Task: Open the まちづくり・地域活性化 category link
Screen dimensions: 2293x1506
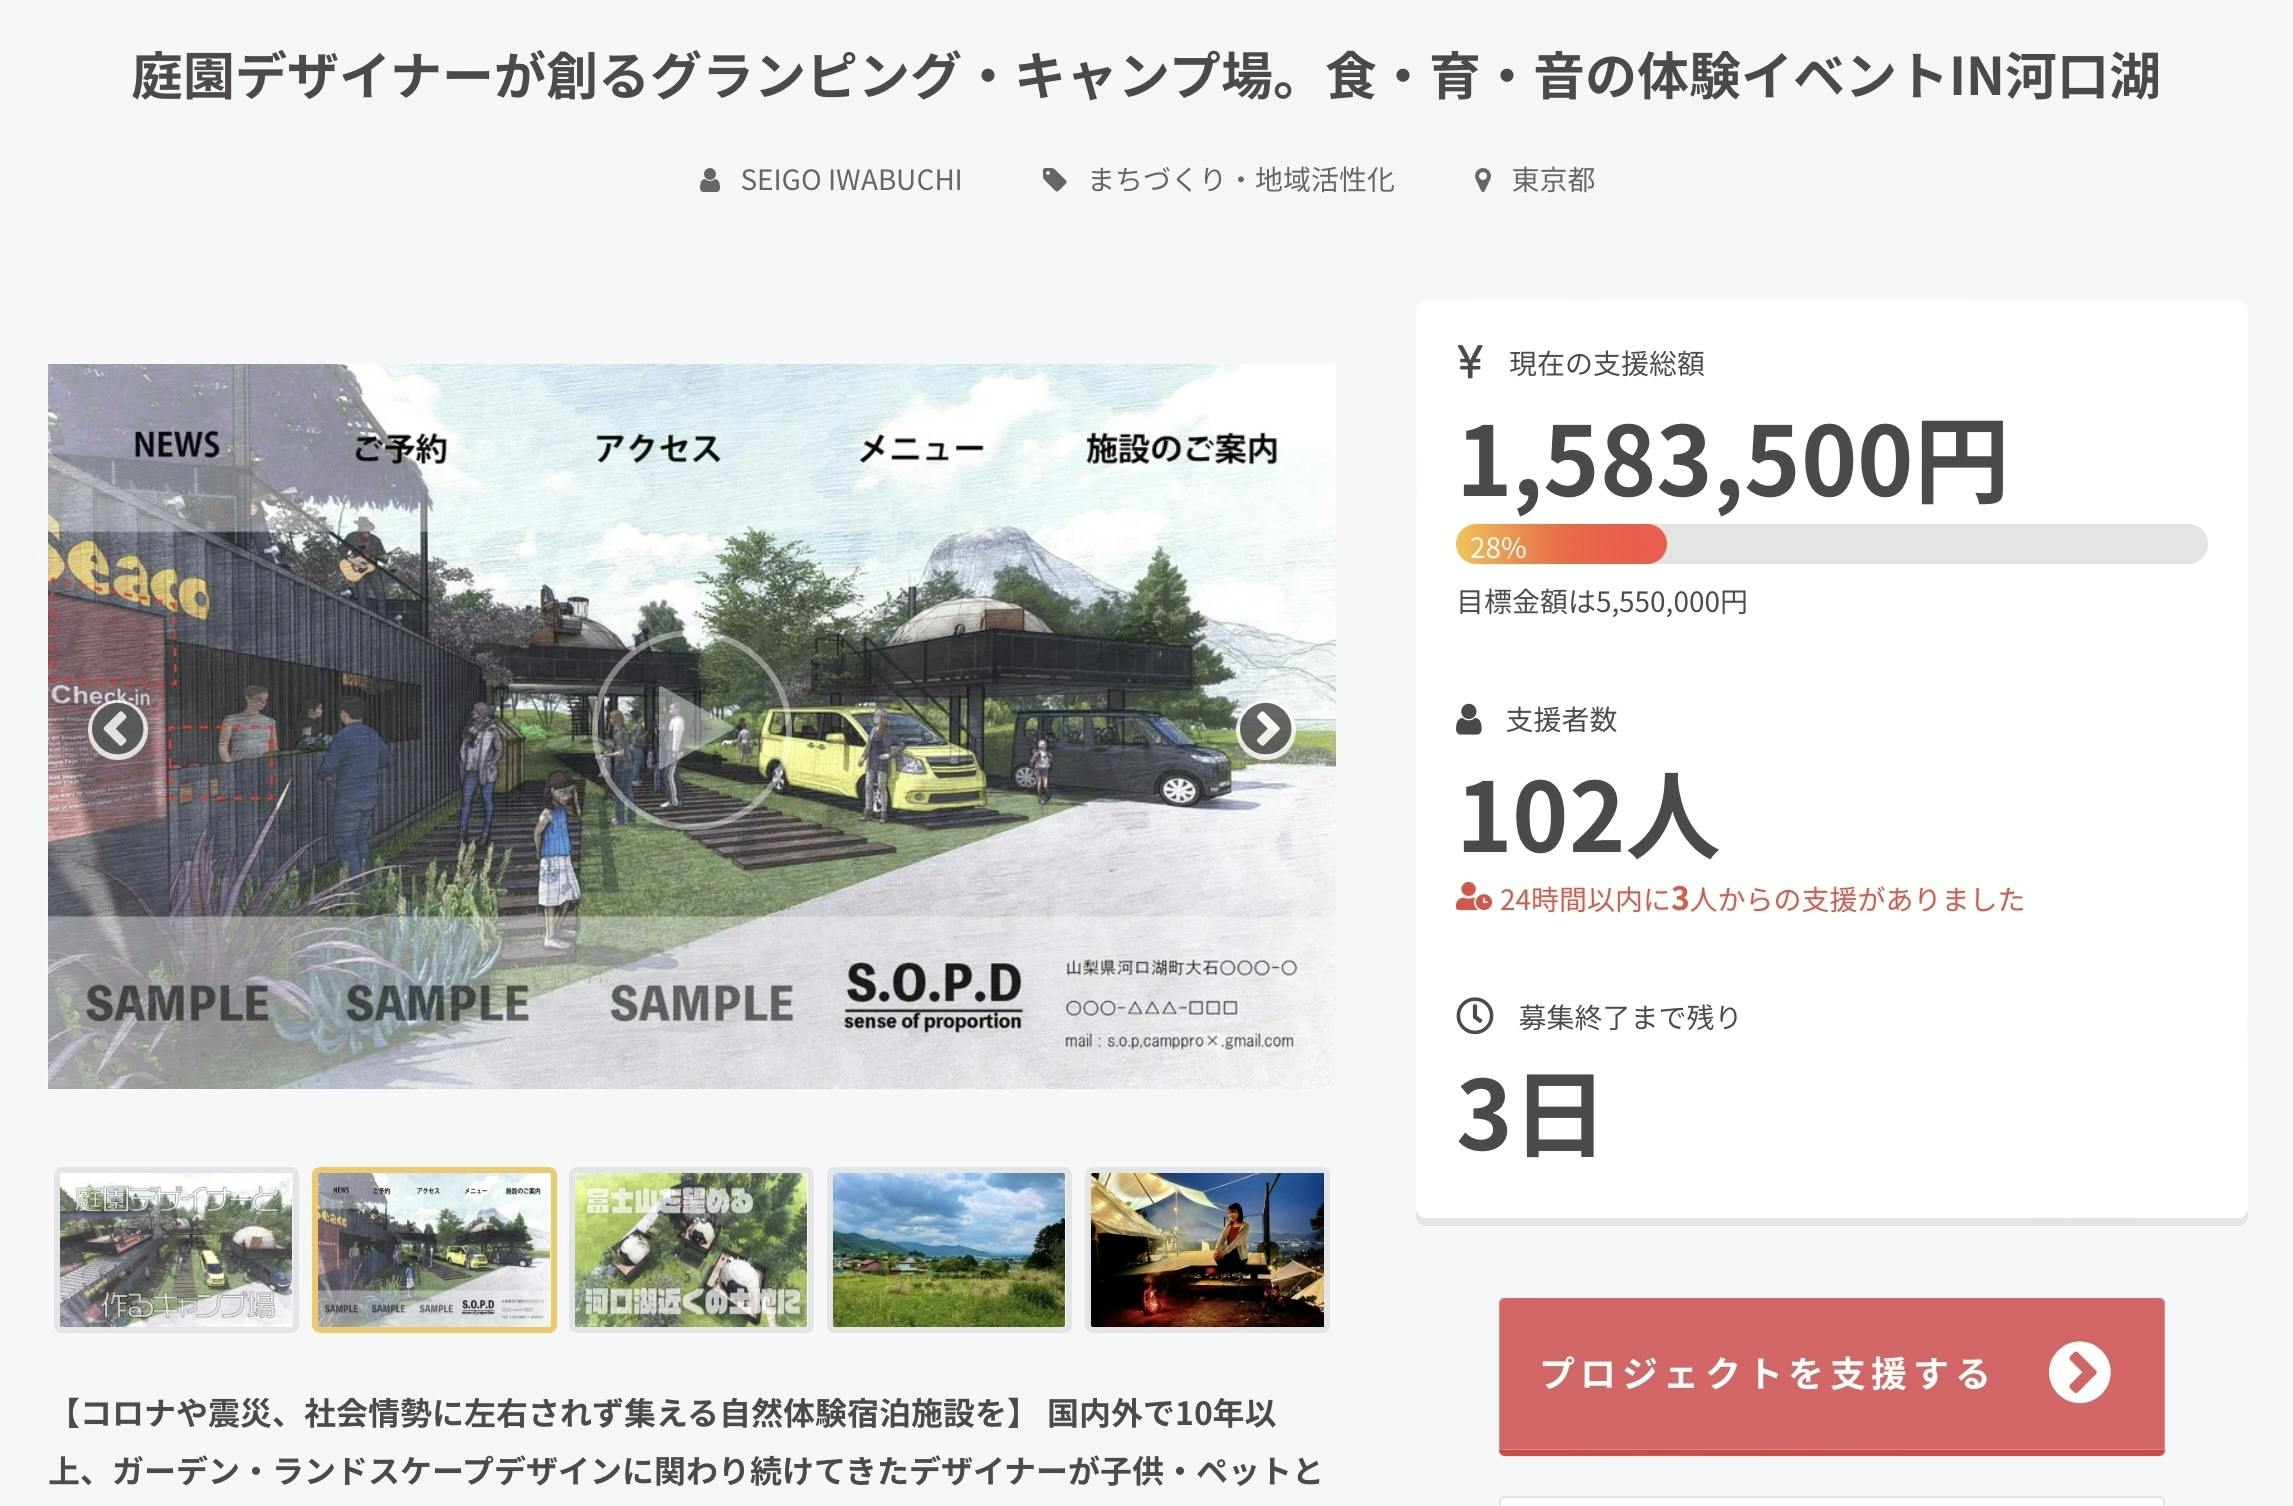Action: 1240,181
